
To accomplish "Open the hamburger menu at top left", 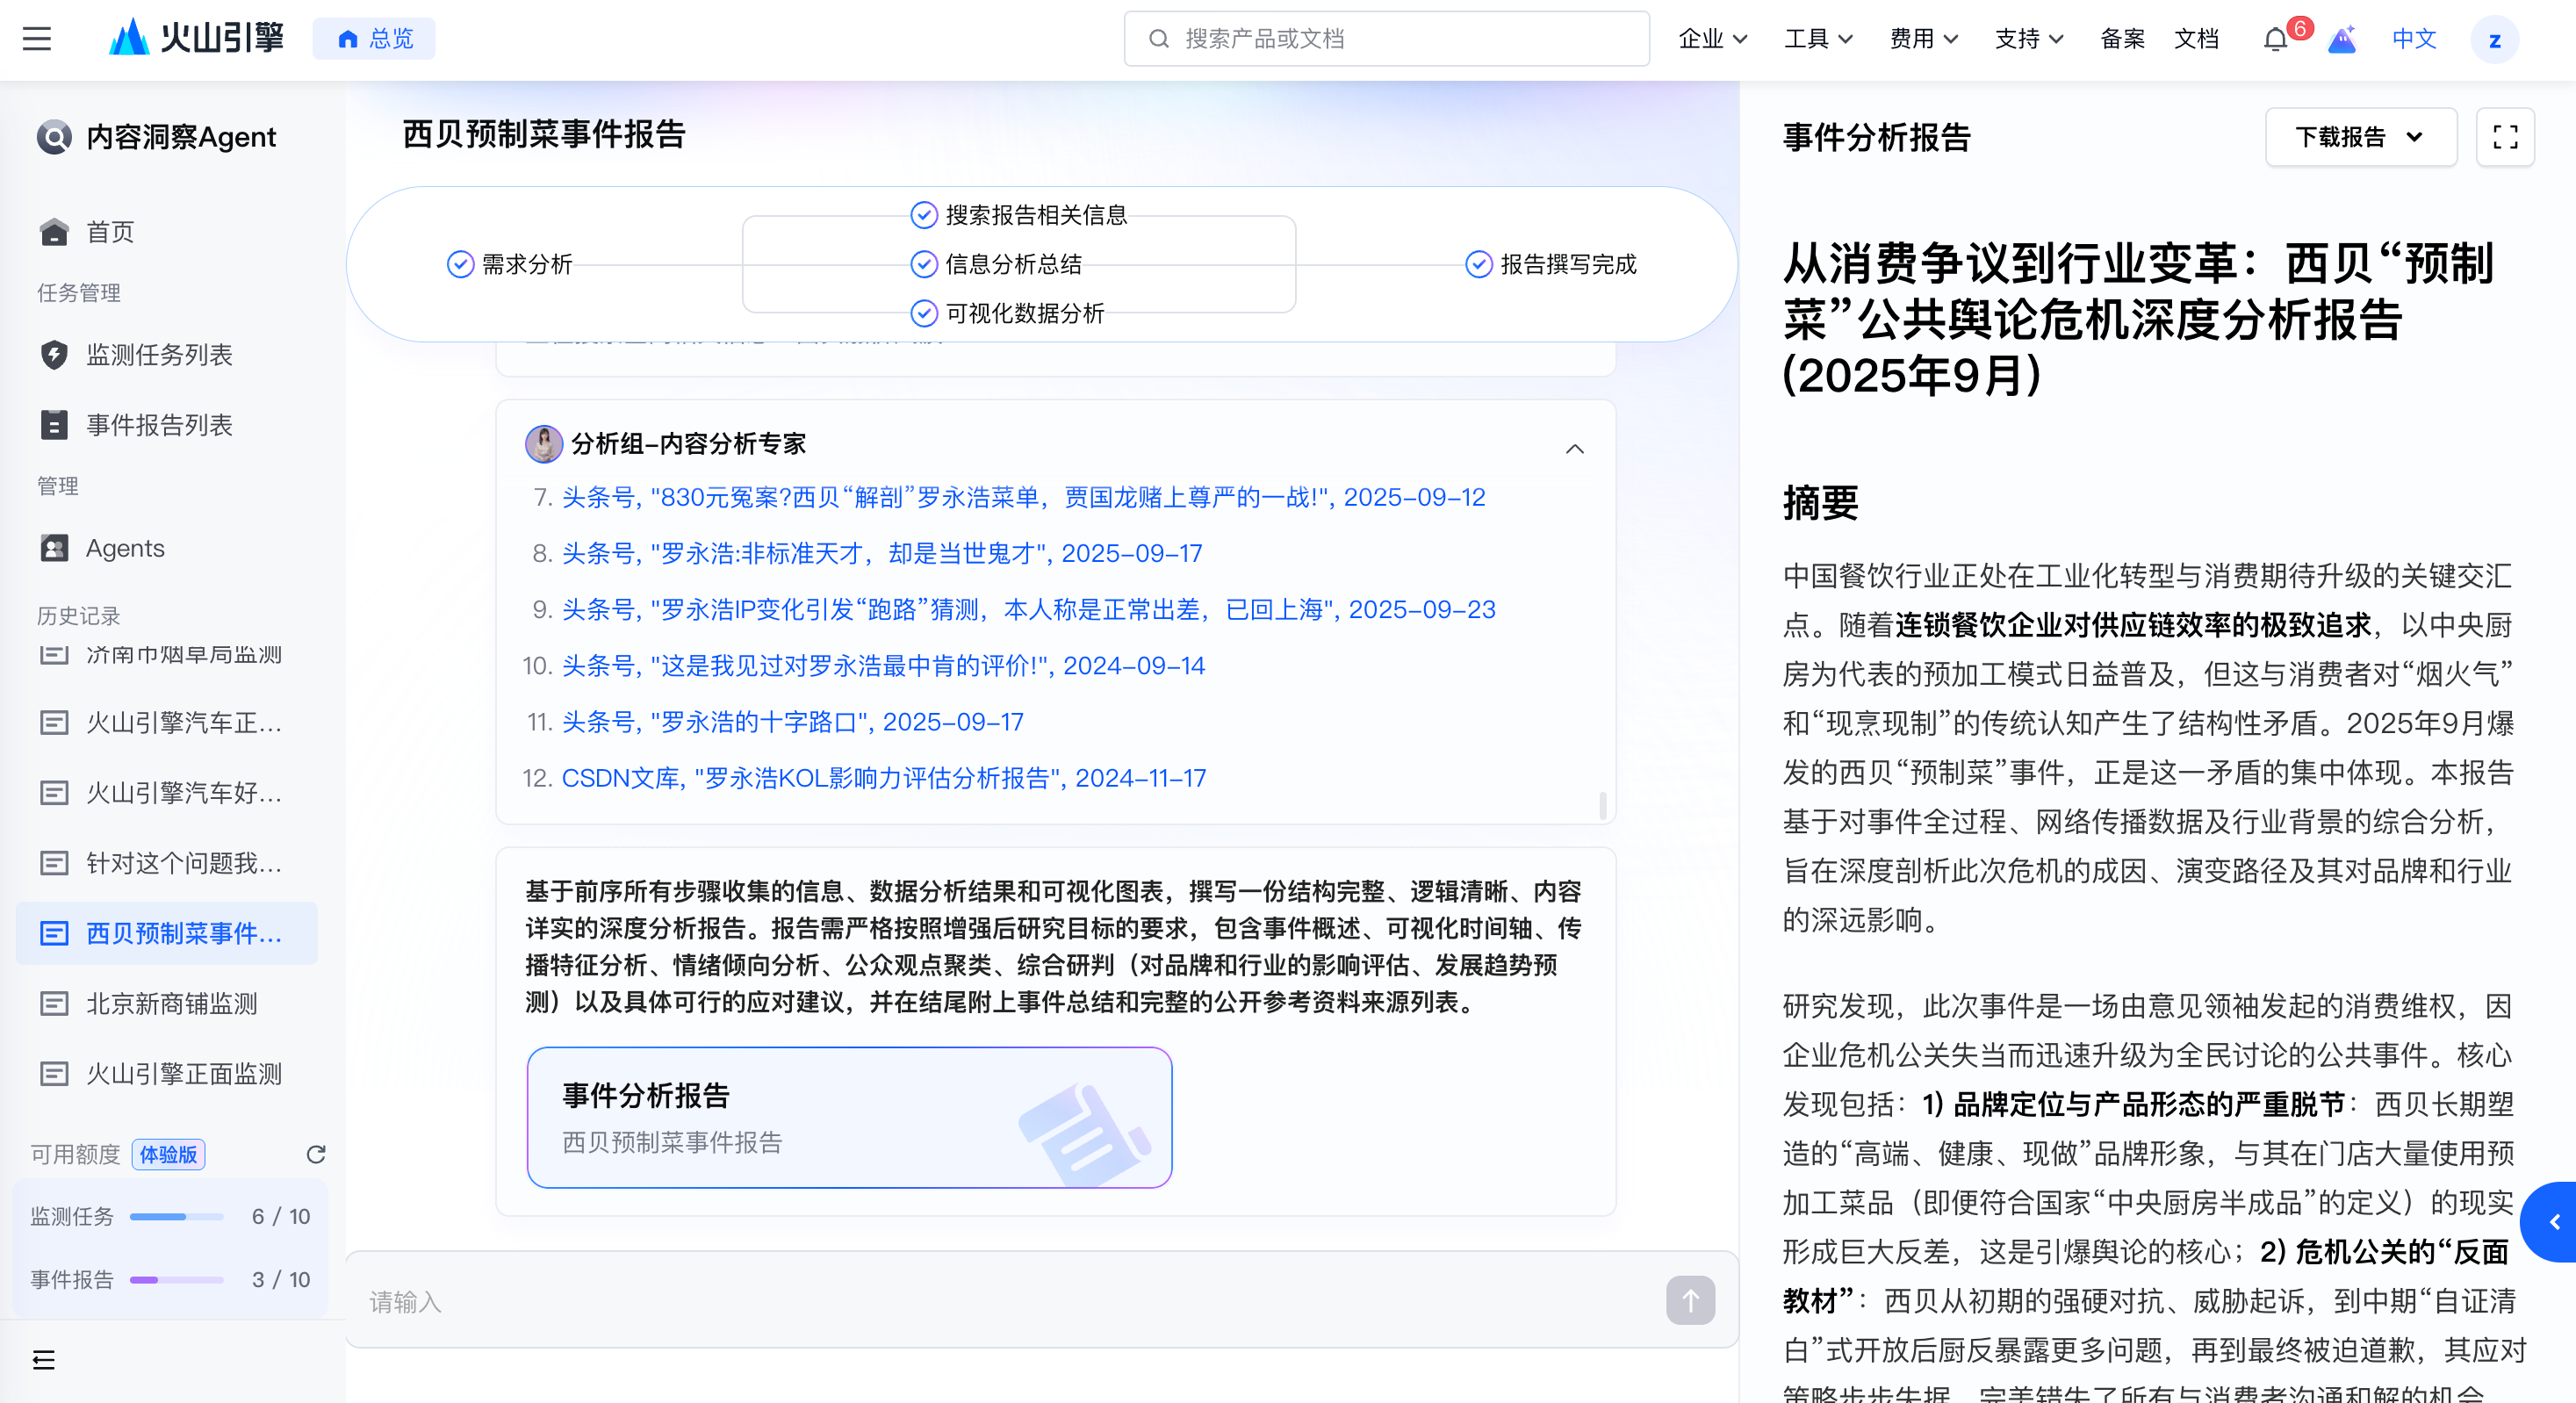I will [x=37, y=39].
